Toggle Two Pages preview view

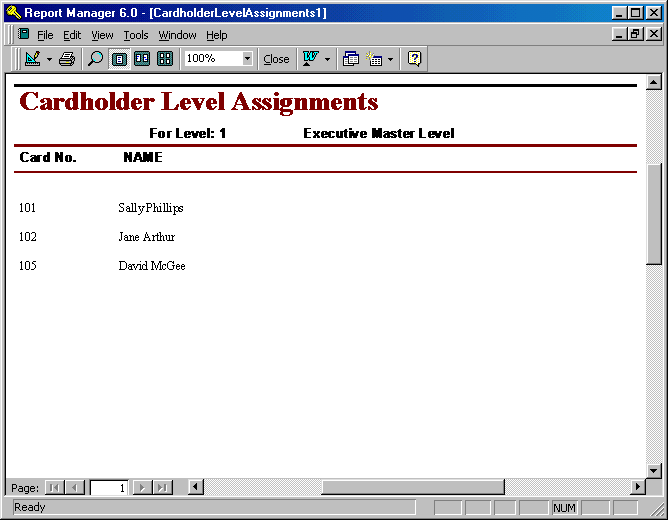[x=142, y=59]
